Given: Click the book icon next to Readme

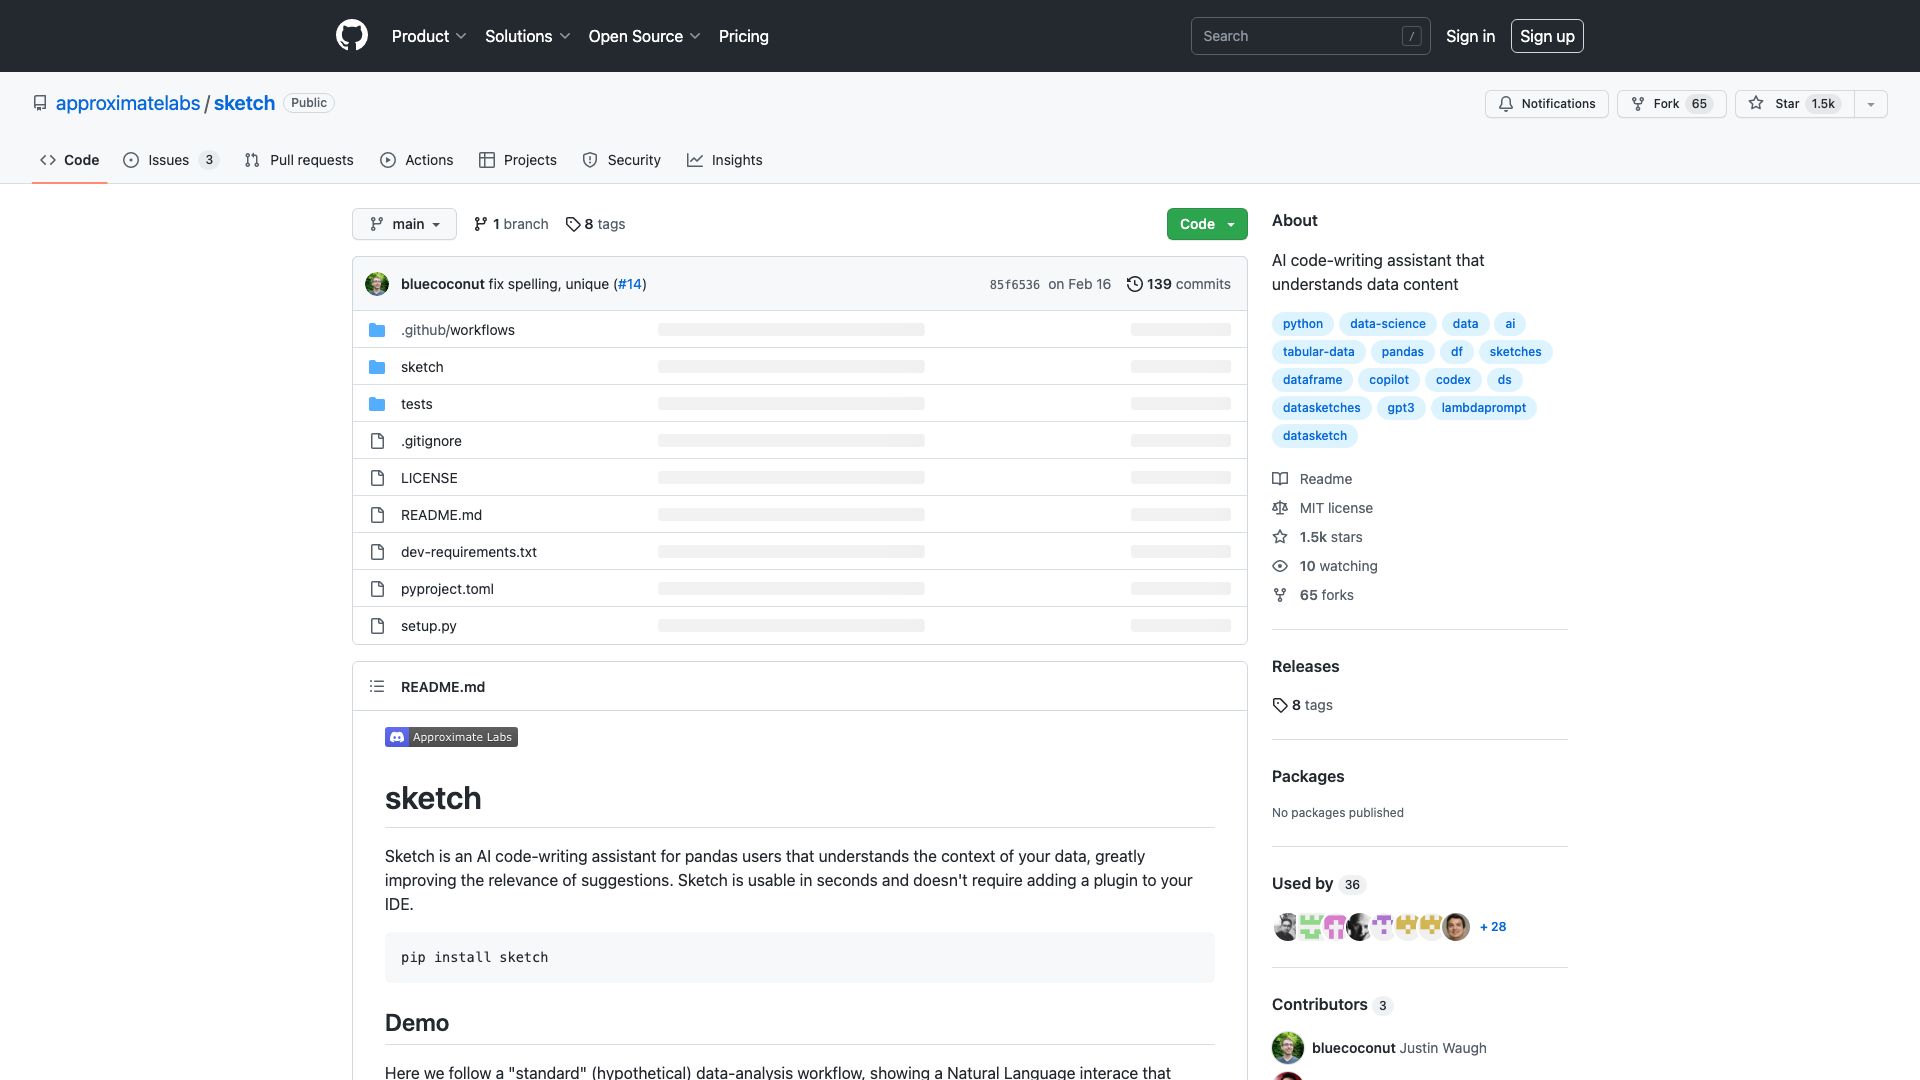Looking at the screenshot, I should (1280, 479).
